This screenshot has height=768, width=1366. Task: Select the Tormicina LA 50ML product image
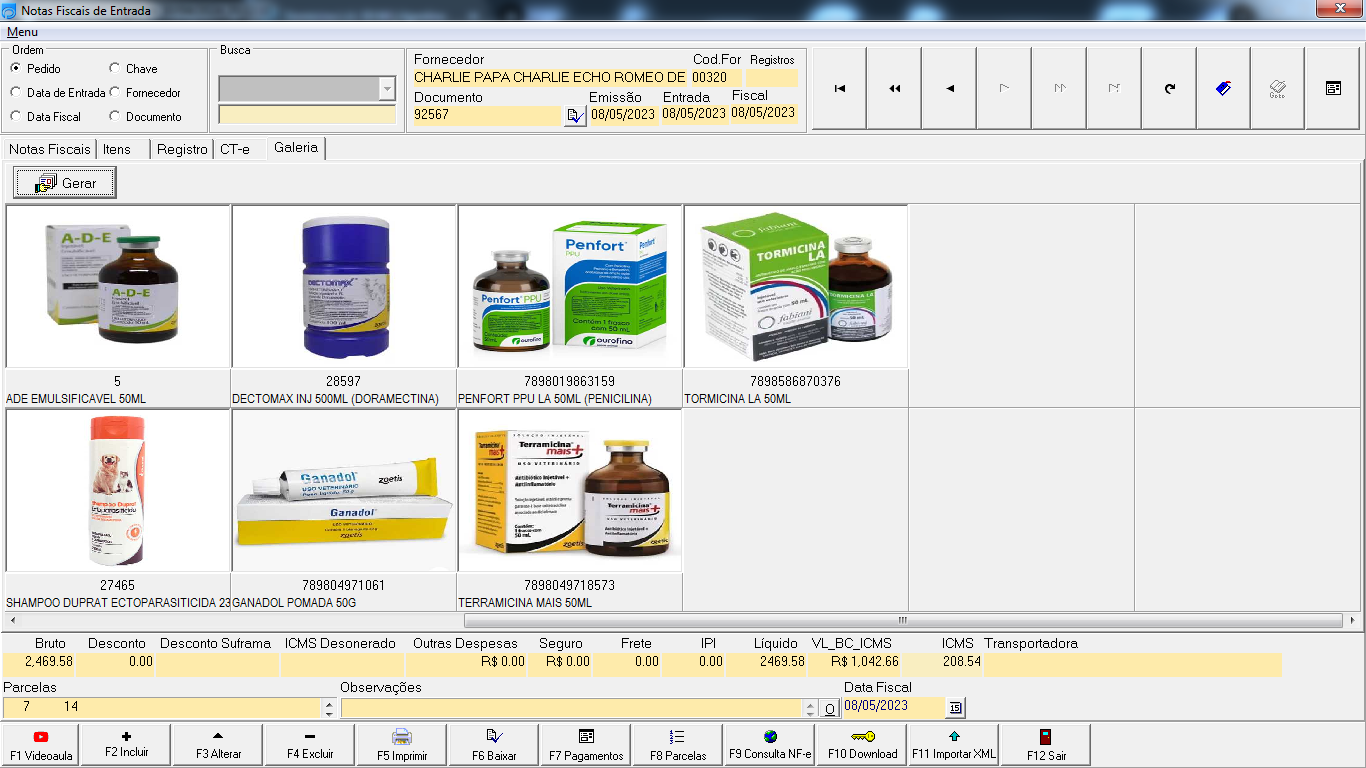click(x=796, y=287)
